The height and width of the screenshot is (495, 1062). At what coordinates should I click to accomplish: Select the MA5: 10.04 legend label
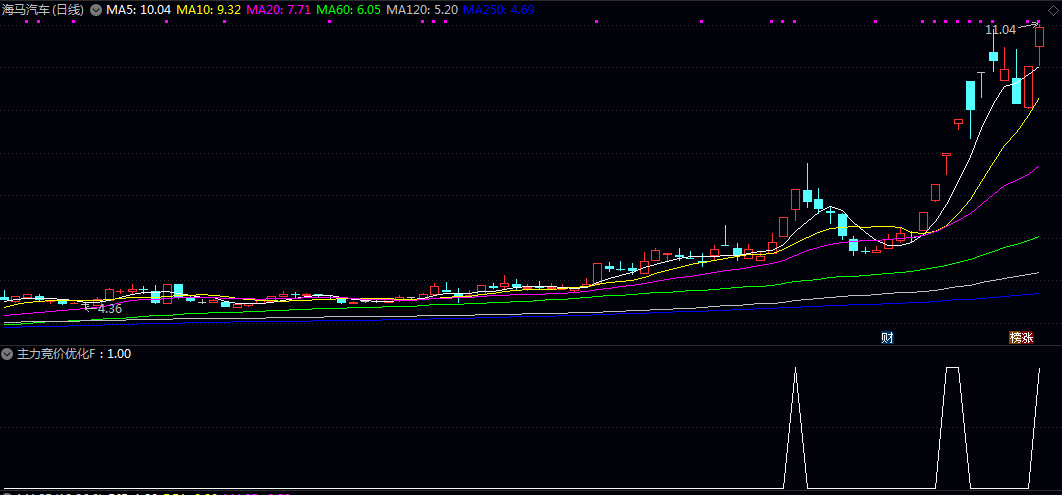[138, 9]
